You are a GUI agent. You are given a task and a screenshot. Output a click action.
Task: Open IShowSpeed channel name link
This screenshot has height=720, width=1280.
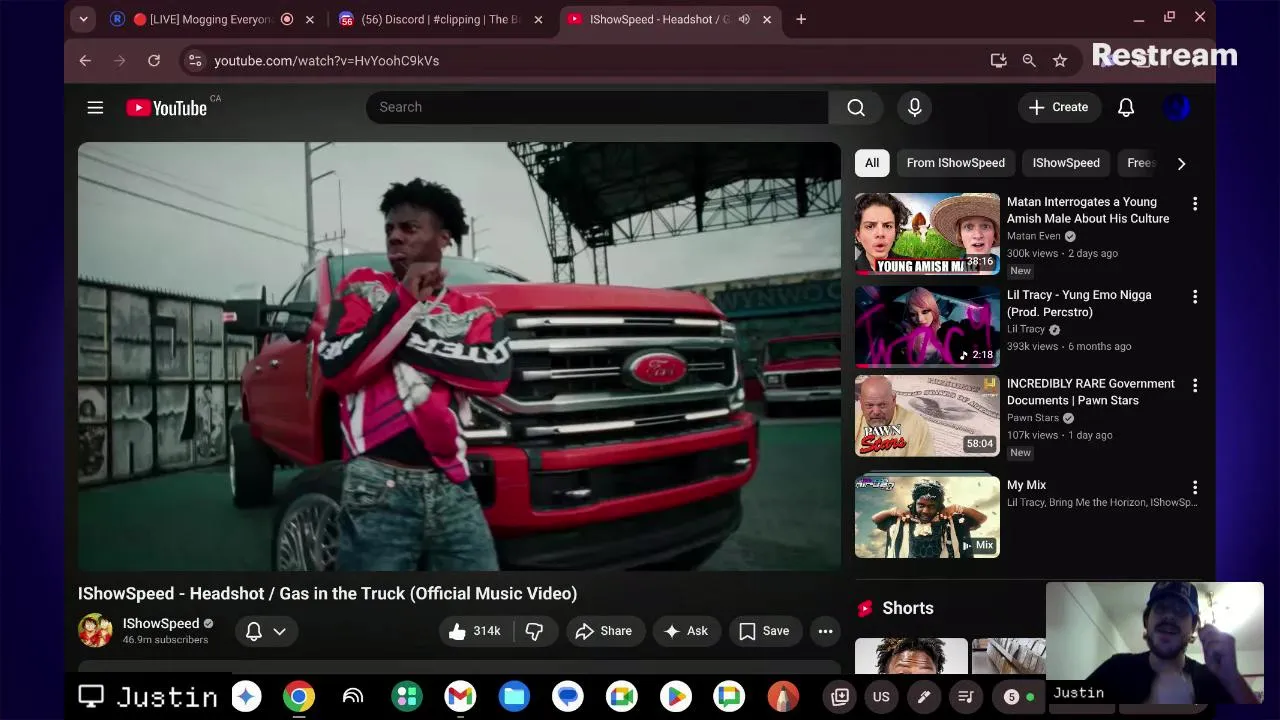click(x=161, y=623)
